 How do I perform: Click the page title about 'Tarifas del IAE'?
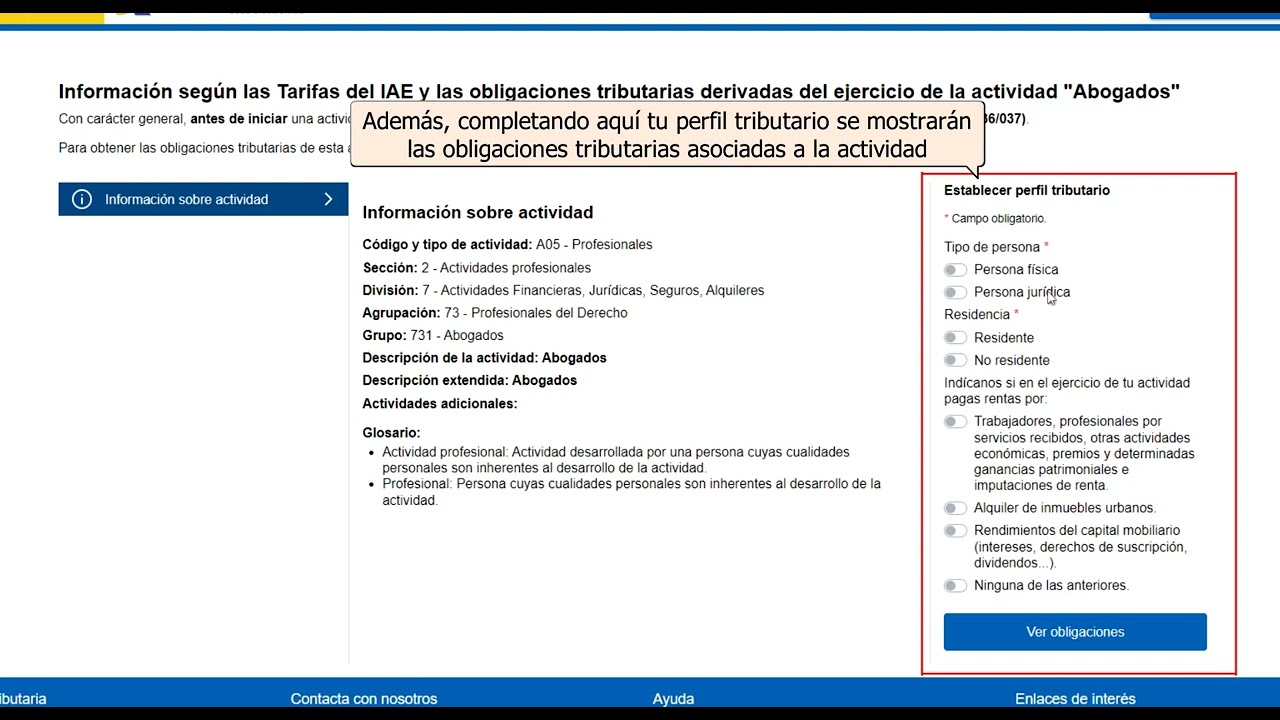tap(619, 92)
